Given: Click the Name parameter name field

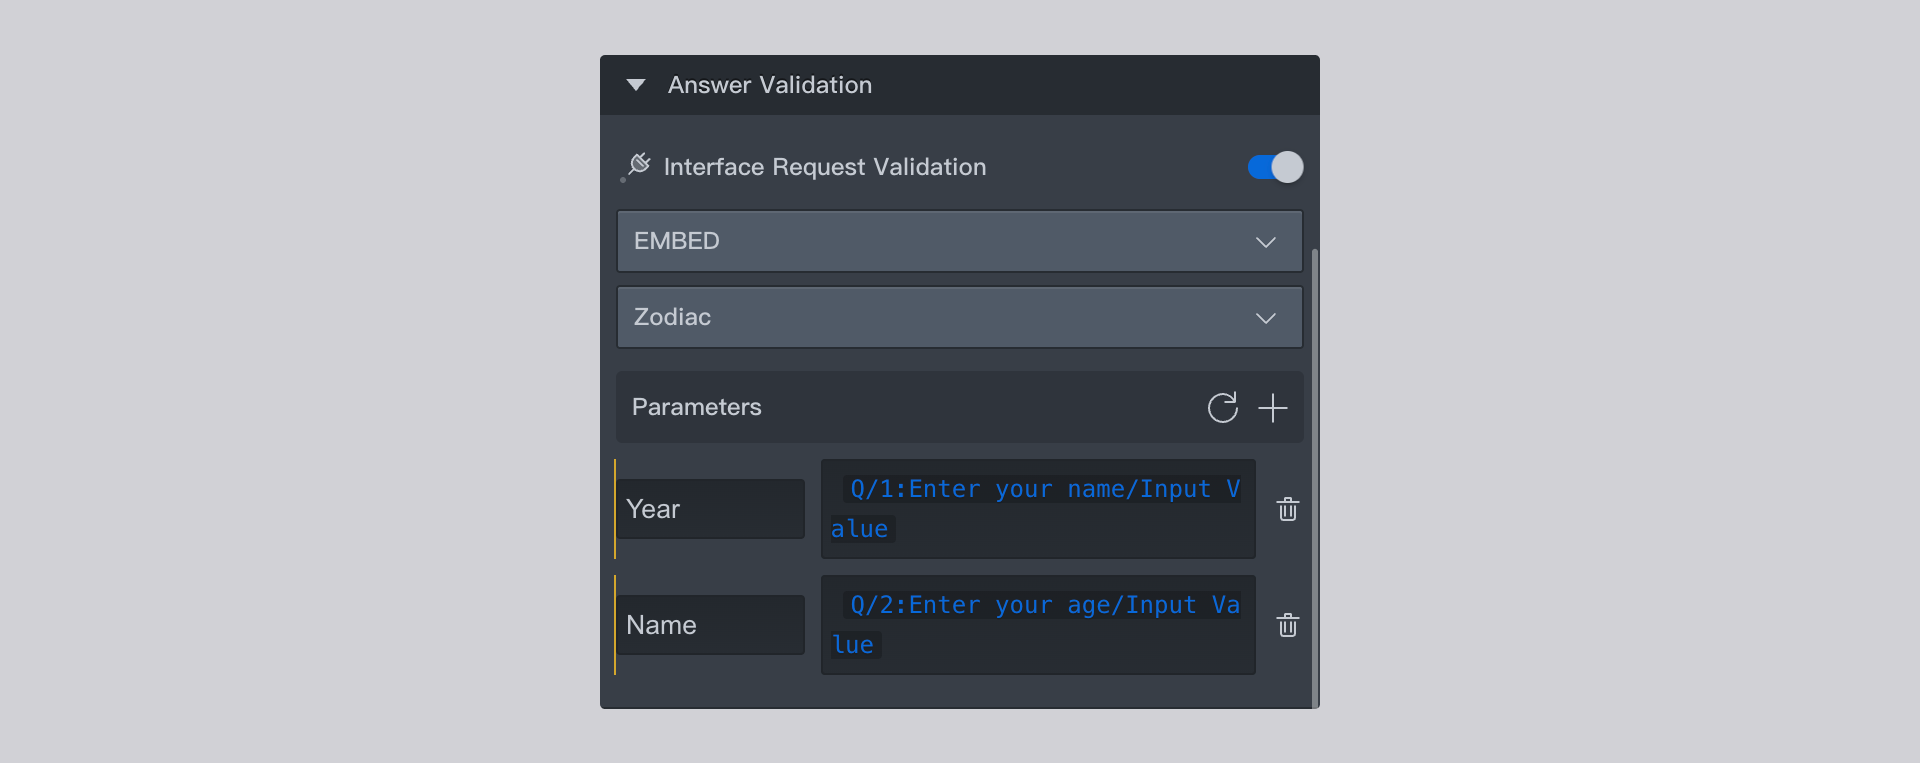Looking at the screenshot, I should [x=711, y=625].
